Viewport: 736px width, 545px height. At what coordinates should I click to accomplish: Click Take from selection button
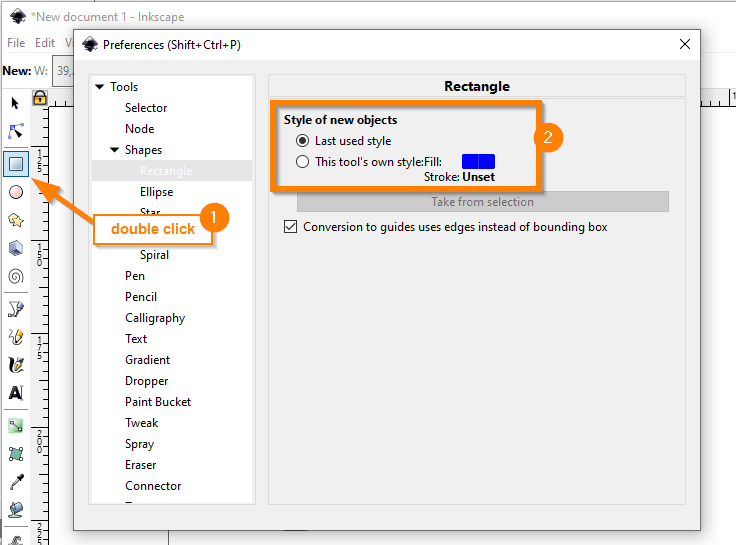coord(483,202)
